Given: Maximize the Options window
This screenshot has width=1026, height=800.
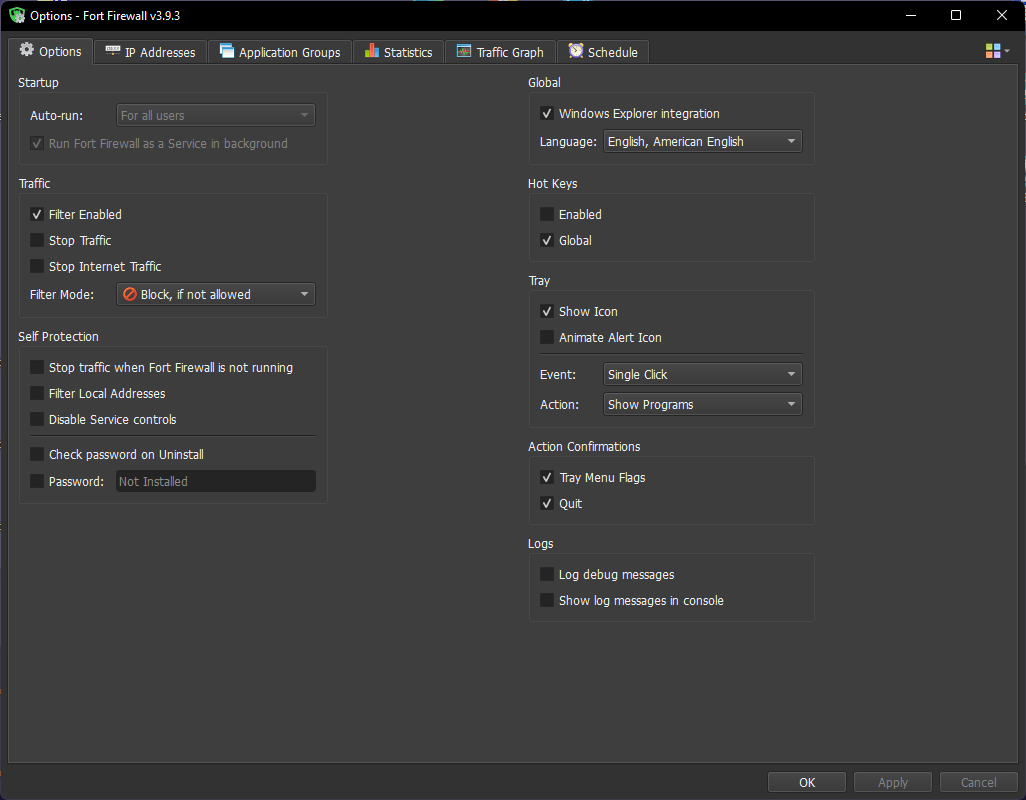Looking at the screenshot, I should click(x=956, y=15).
